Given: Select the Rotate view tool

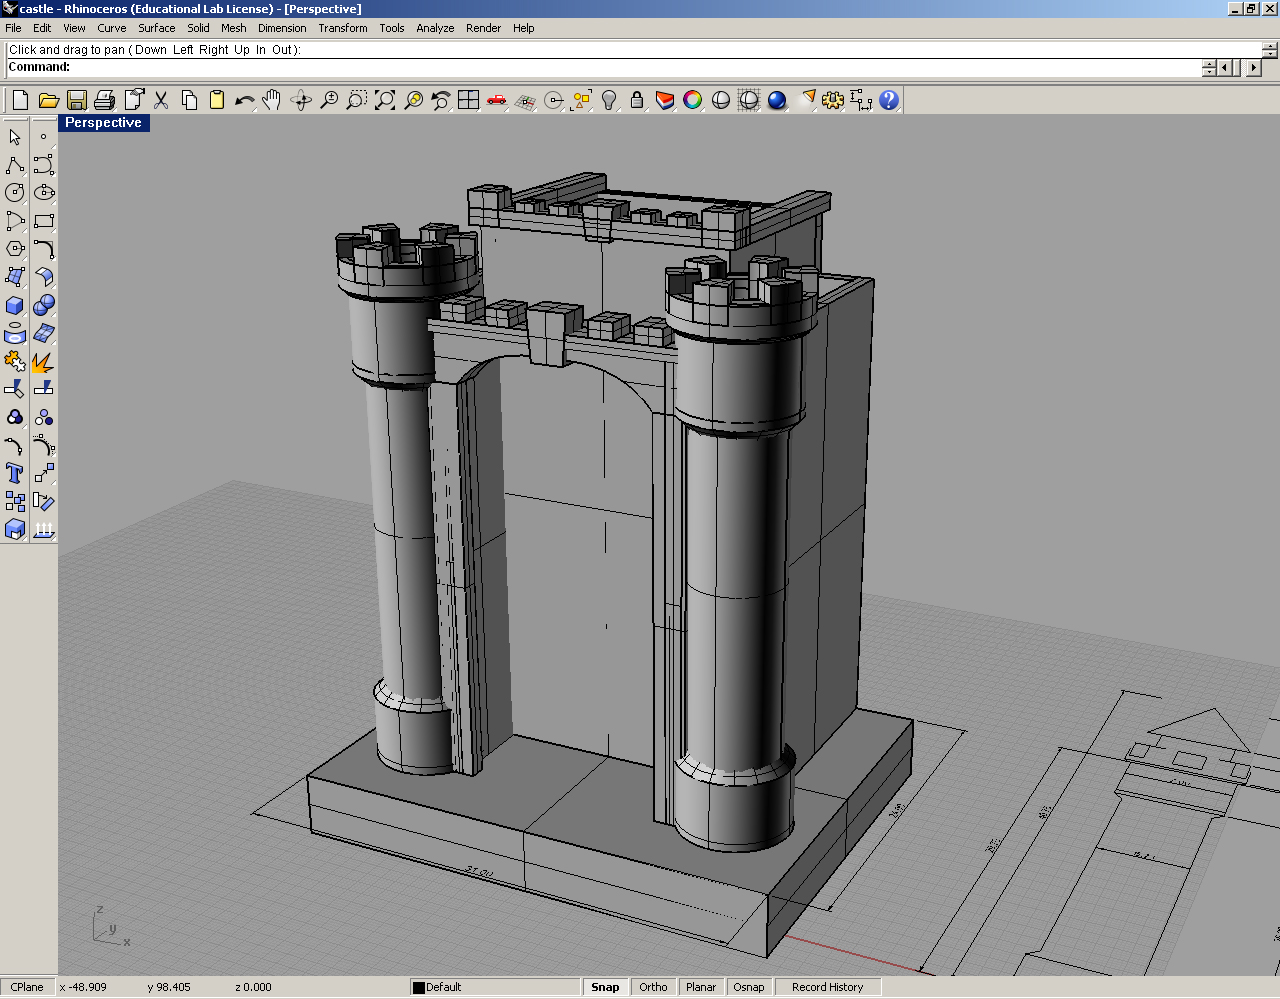Looking at the screenshot, I should click(x=300, y=100).
